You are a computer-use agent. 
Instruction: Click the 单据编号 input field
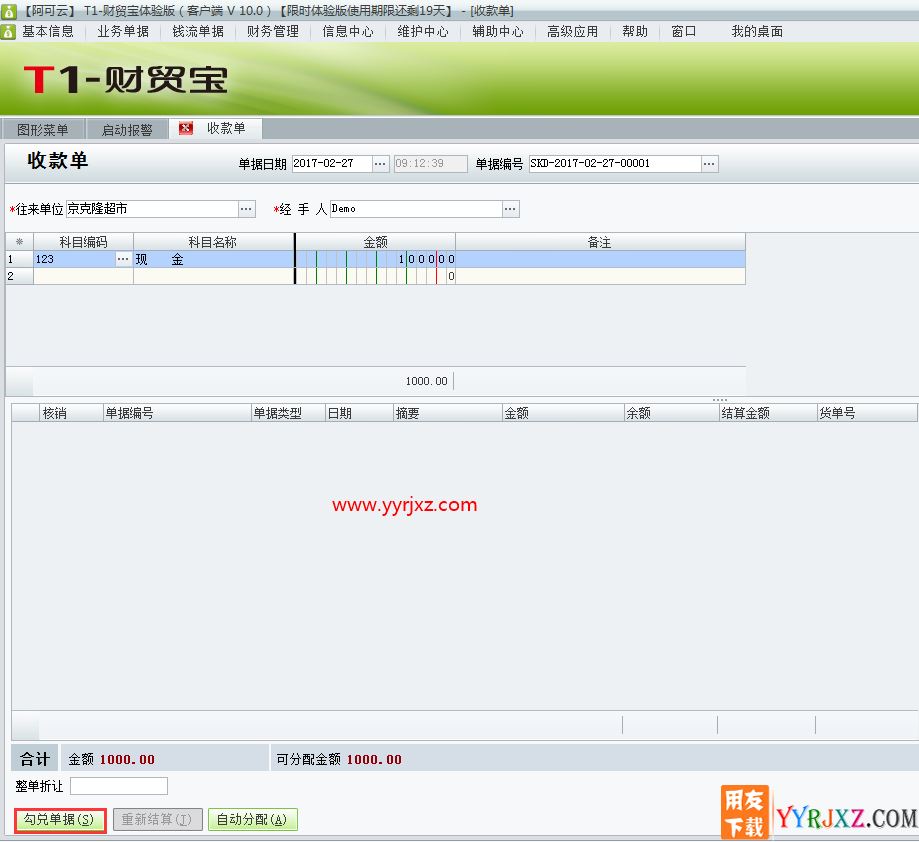coord(615,164)
